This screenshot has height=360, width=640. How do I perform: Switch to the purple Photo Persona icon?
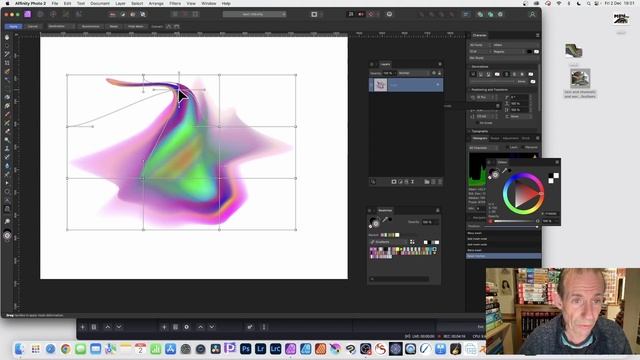pyautogui.click(x=27, y=14)
